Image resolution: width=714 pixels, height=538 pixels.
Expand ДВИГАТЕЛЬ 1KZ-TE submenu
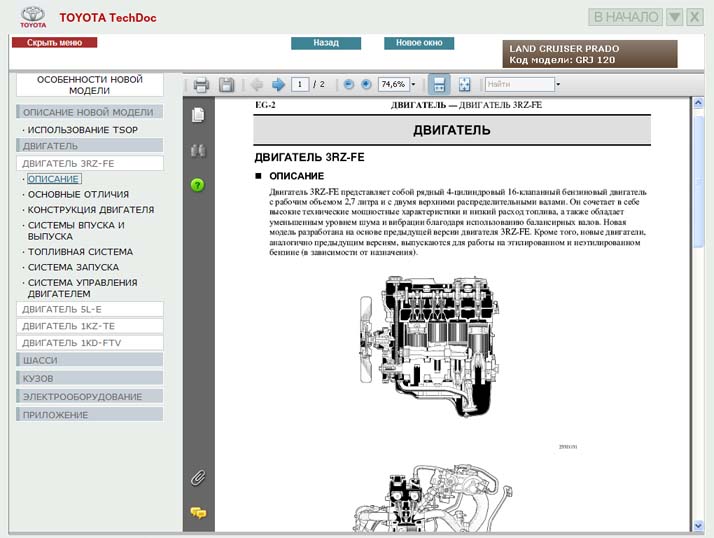[90, 326]
